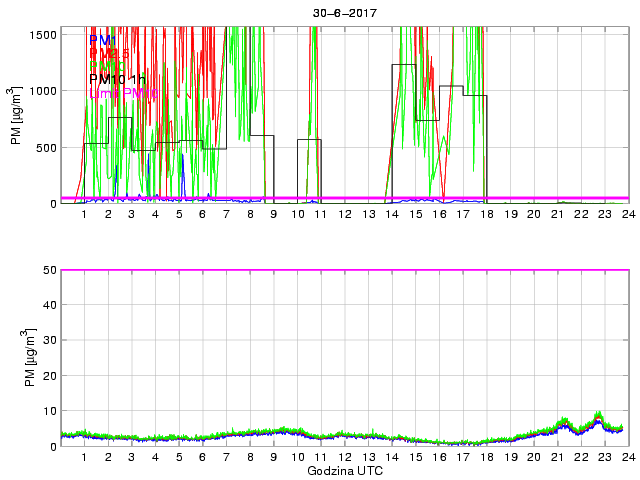Click the magenta Limit PM10 legend entry
The height and width of the screenshot is (480, 640).
point(123,93)
